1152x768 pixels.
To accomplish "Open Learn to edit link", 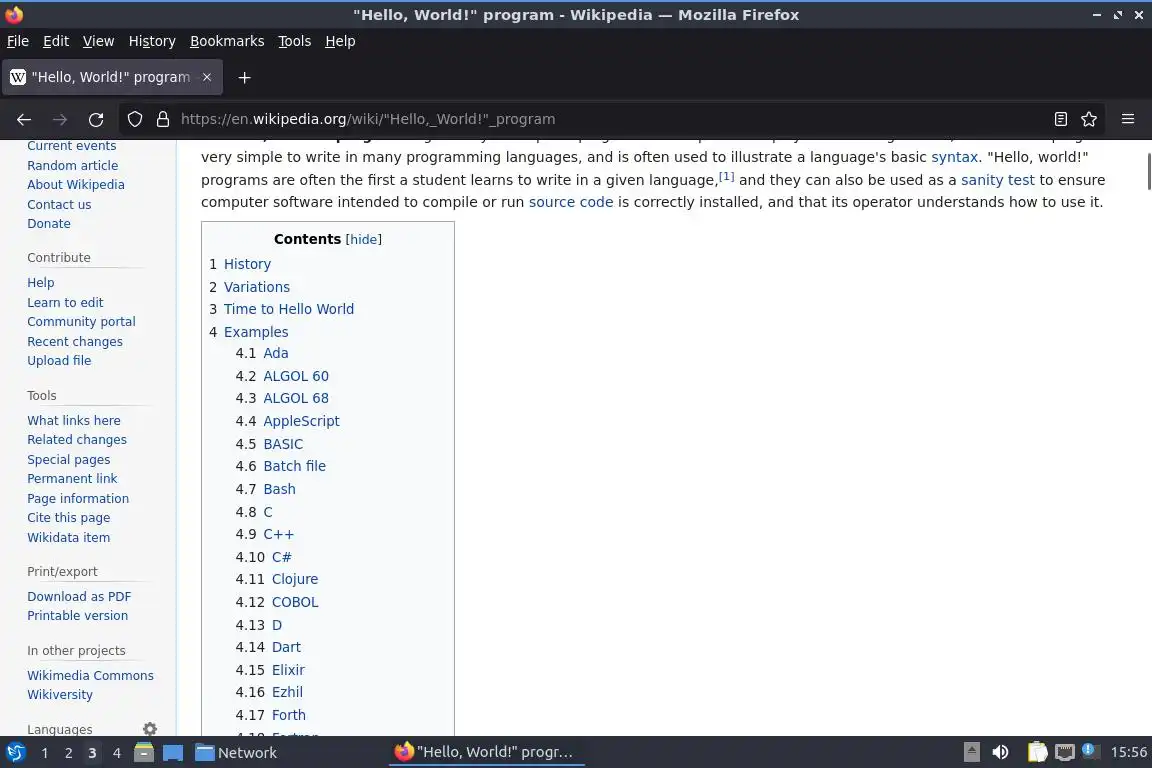I will [65, 302].
